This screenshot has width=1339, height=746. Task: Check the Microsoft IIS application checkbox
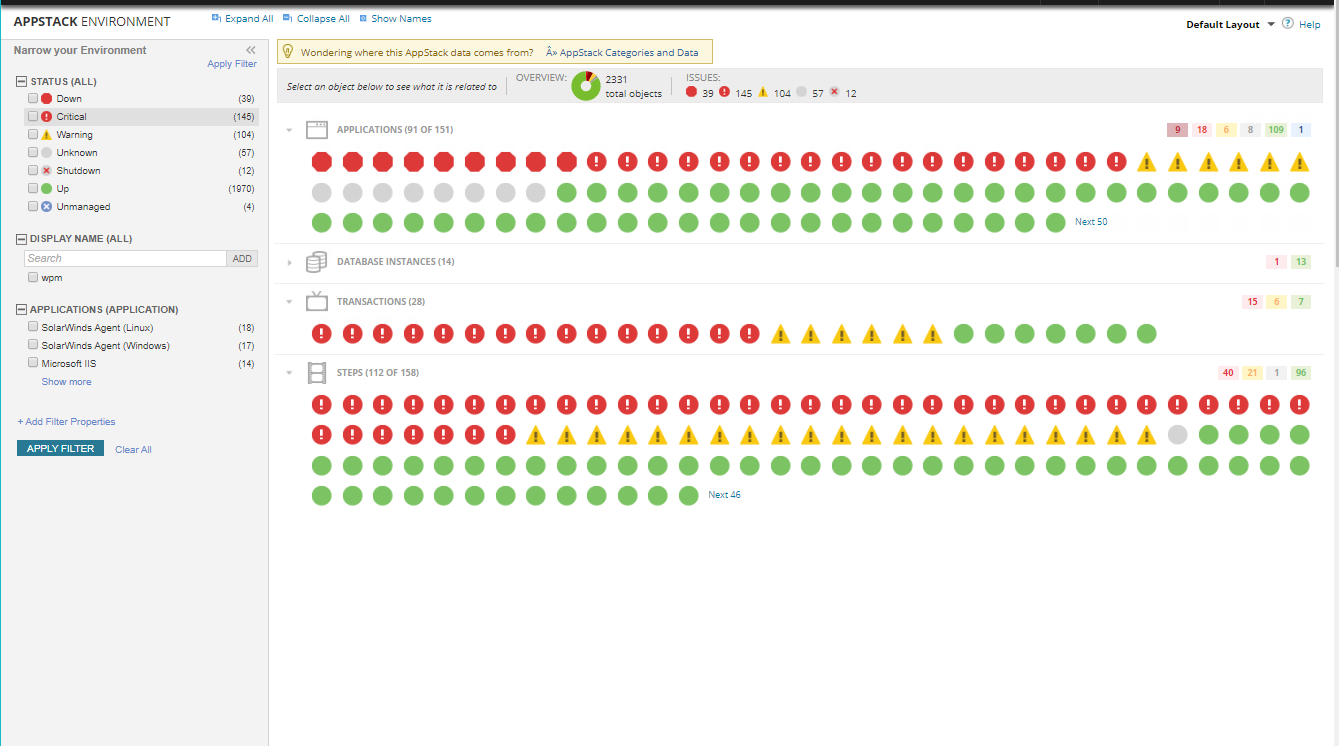point(32,362)
